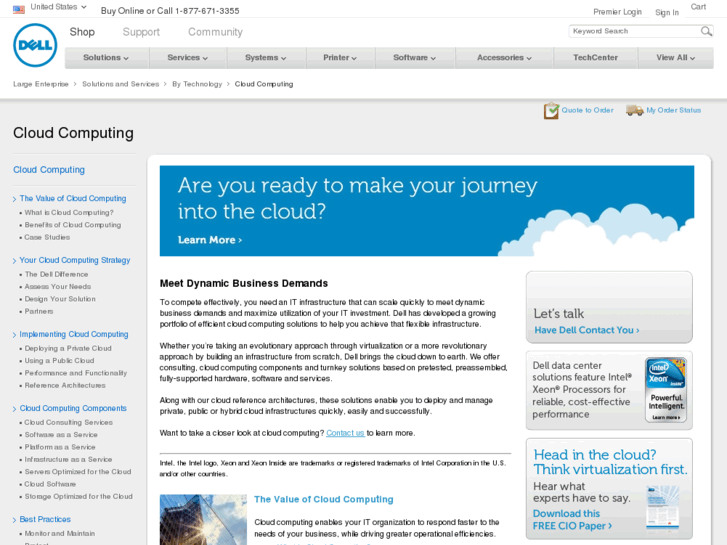Image resolution: width=727 pixels, height=545 pixels.
Task: Open Reference Architectures link
Action: 65,385
